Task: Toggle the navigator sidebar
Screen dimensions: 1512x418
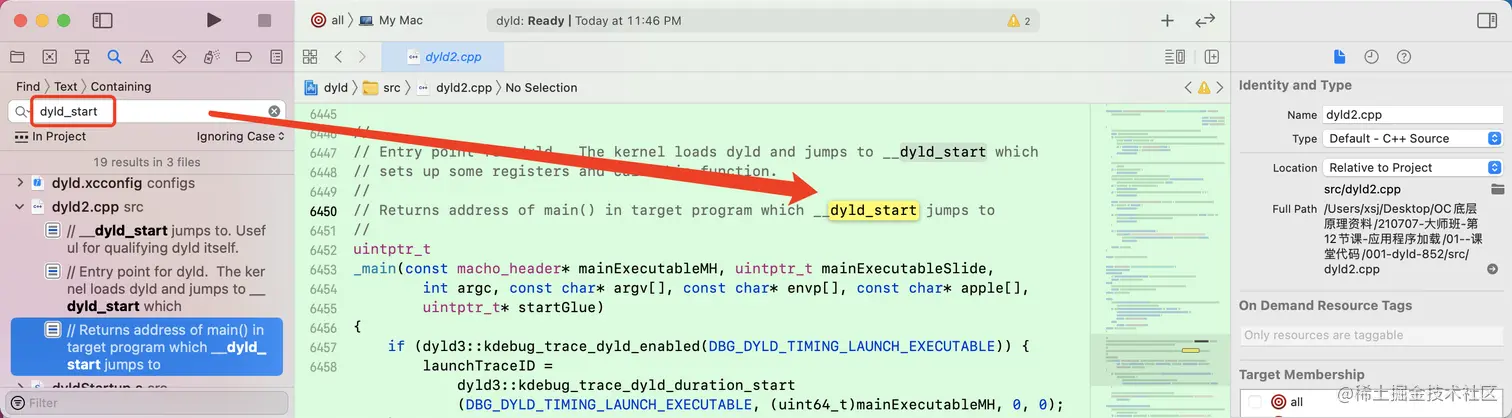Action: click(102, 20)
